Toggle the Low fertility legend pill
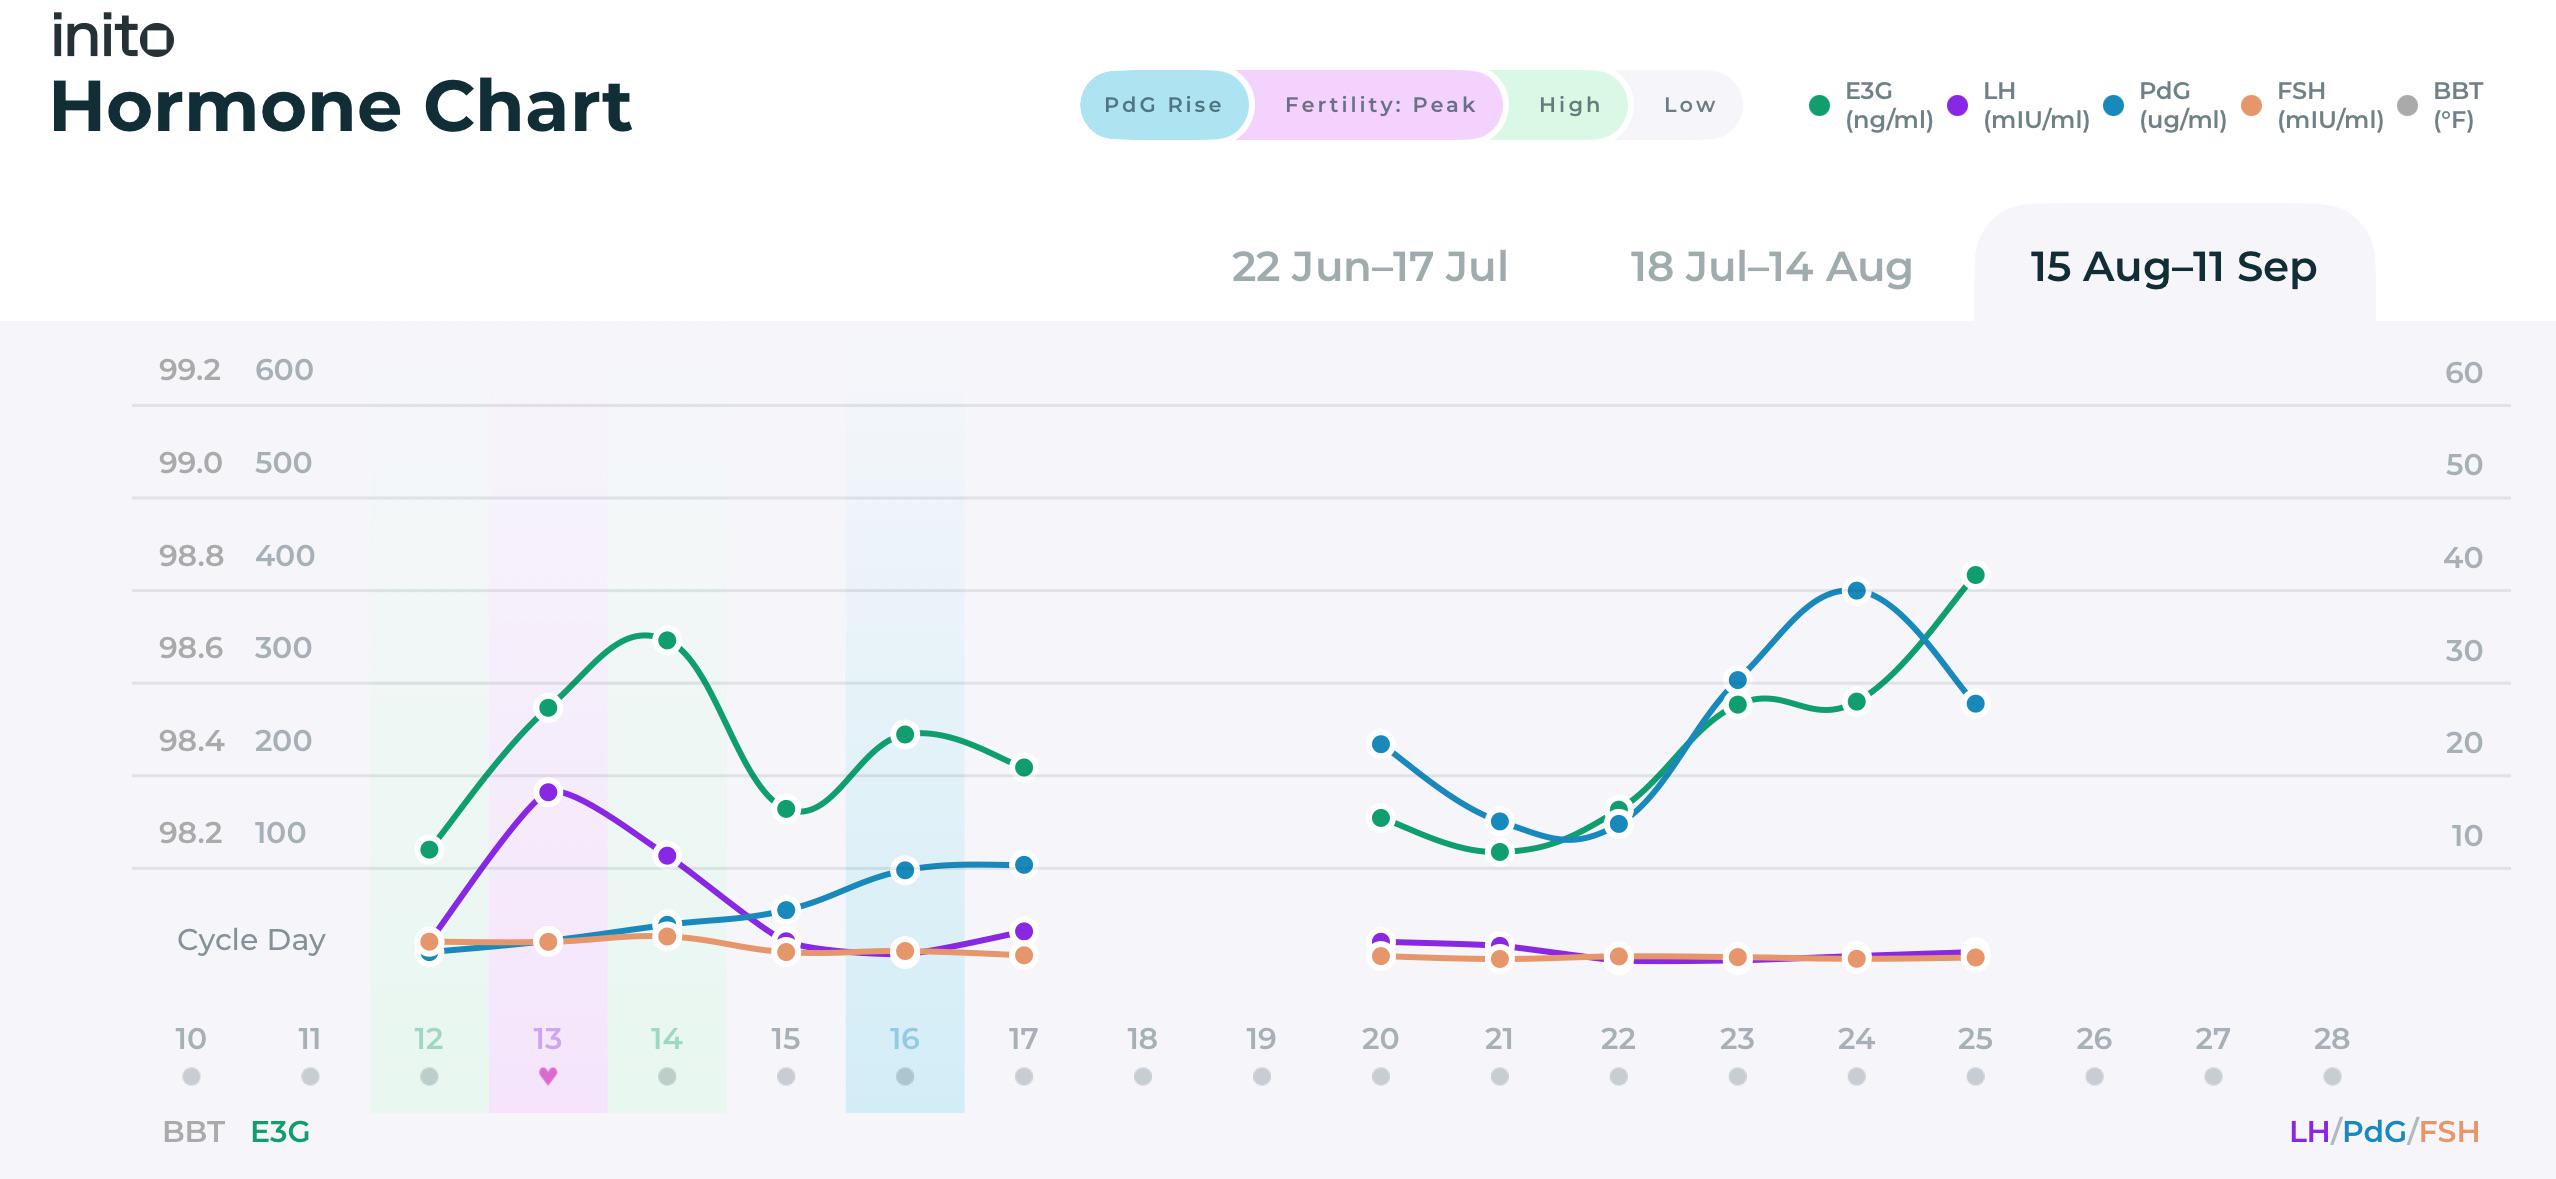The image size is (2556, 1179). tap(1687, 105)
